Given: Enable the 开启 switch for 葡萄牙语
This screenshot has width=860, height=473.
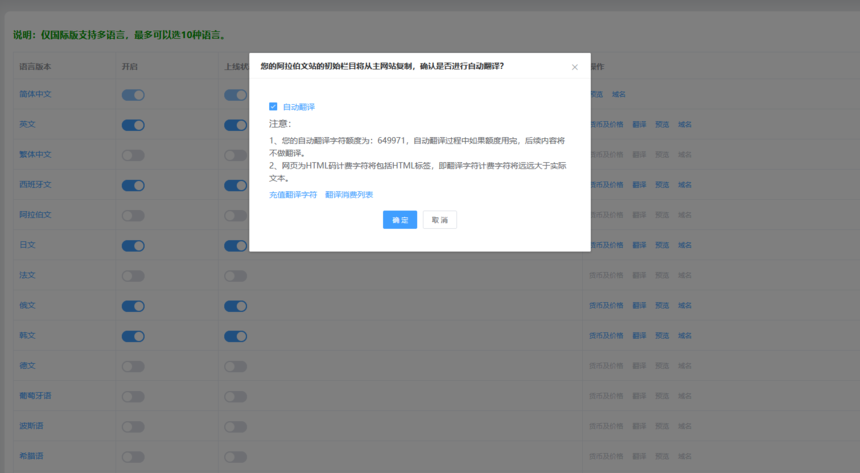Looking at the screenshot, I should pyautogui.click(x=133, y=397).
